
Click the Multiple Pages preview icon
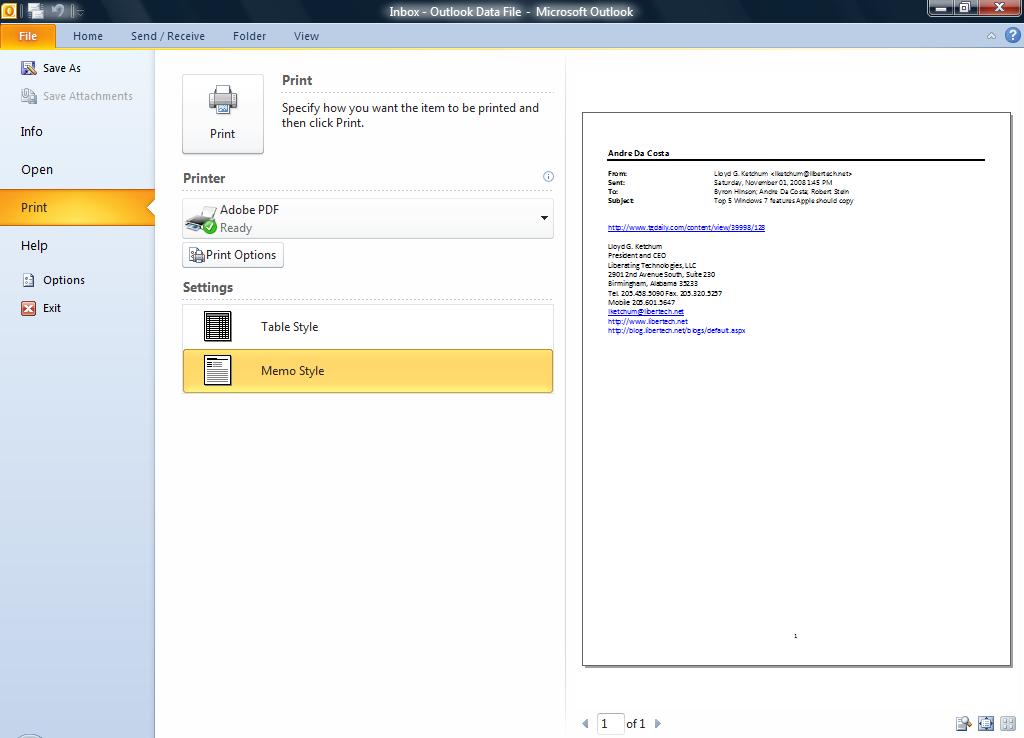[x=1008, y=724]
